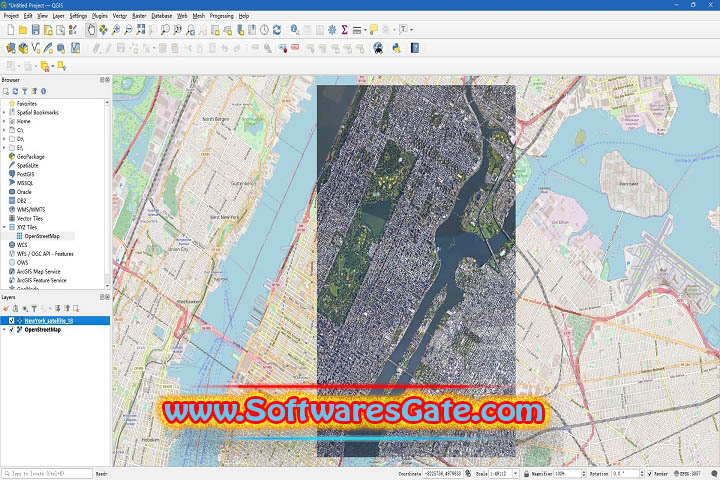Click the Messages log icon in status bar

[x=714, y=474]
